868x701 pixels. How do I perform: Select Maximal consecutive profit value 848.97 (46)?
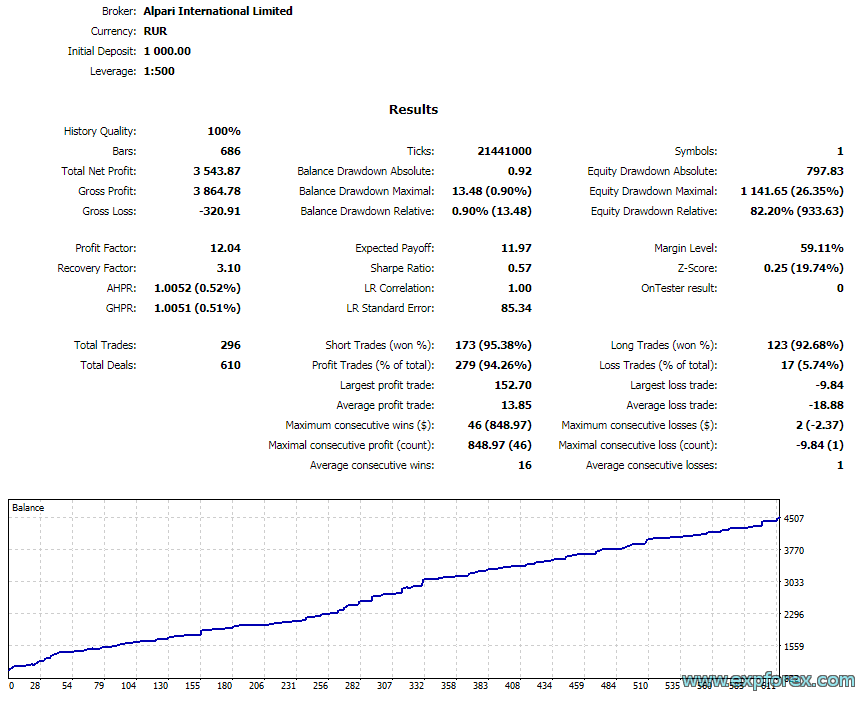(500, 445)
